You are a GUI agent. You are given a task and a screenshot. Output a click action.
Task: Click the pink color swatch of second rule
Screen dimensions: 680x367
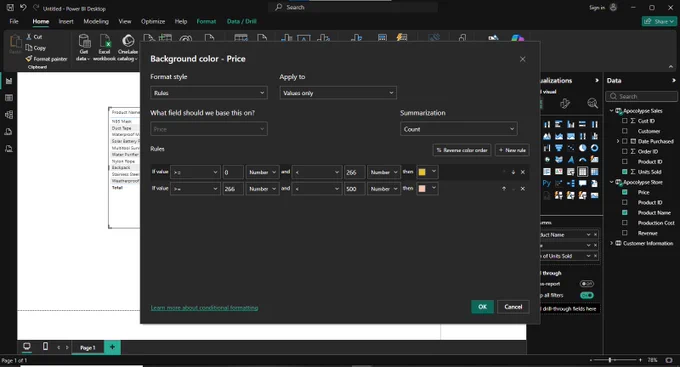point(422,189)
